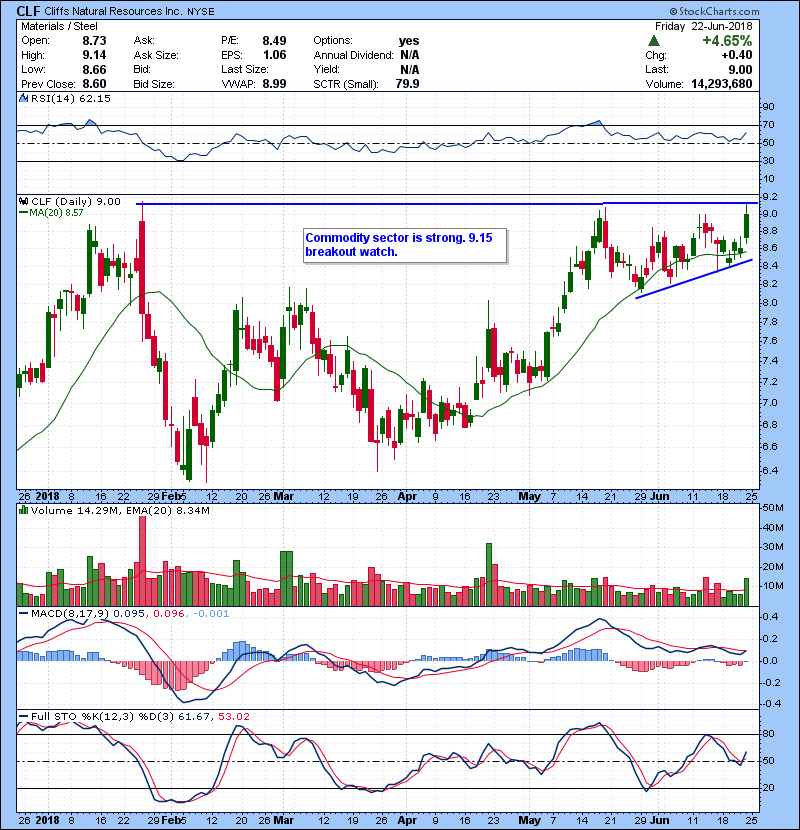Click the May label on price chart axis
The height and width of the screenshot is (830, 800).
click(x=529, y=496)
